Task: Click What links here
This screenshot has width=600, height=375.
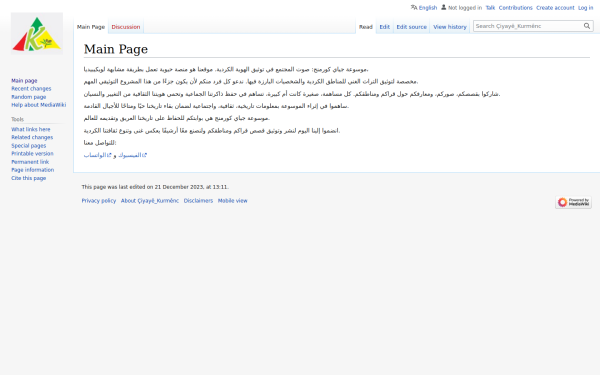Action: (x=31, y=129)
